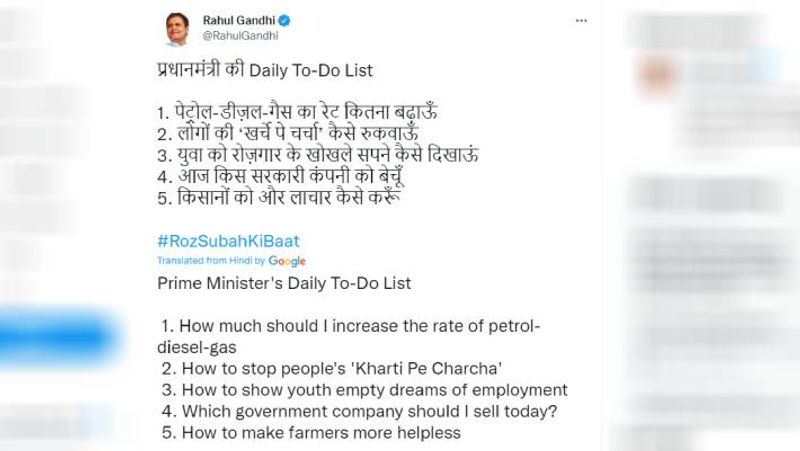Click the @RahulGandhi handle

(236, 36)
